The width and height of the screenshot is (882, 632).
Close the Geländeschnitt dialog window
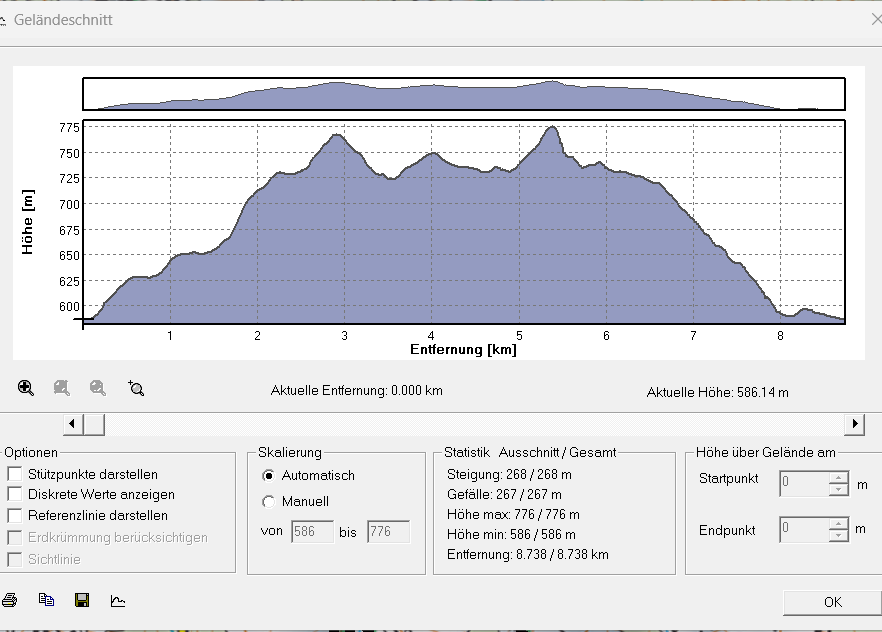pyautogui.click(x=876, y=20)
